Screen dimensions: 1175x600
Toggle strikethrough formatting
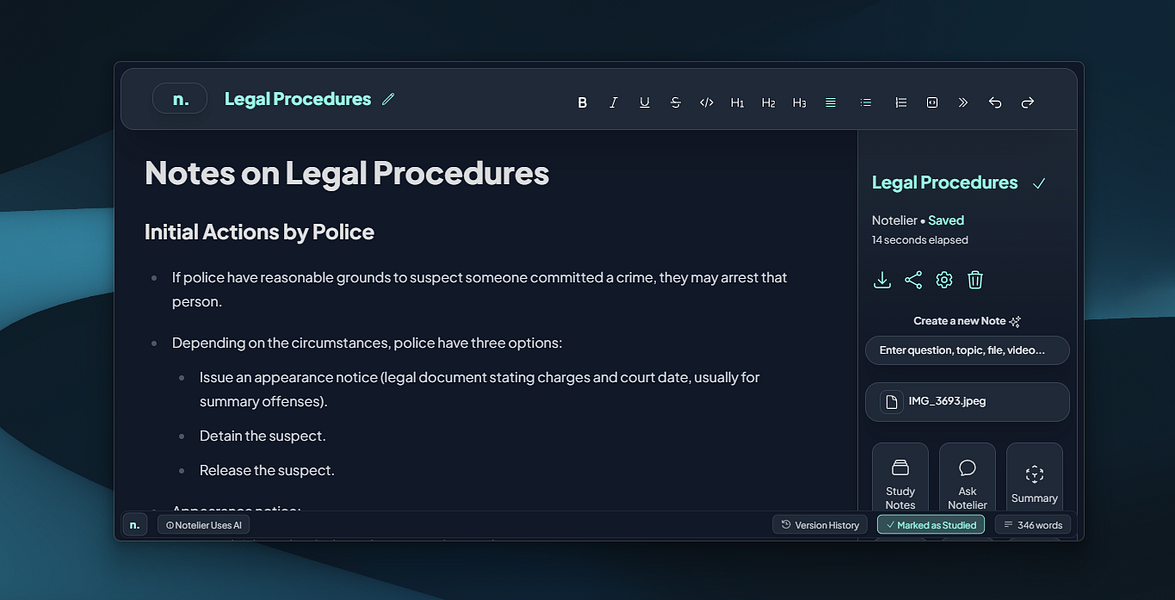click(675, 103)
